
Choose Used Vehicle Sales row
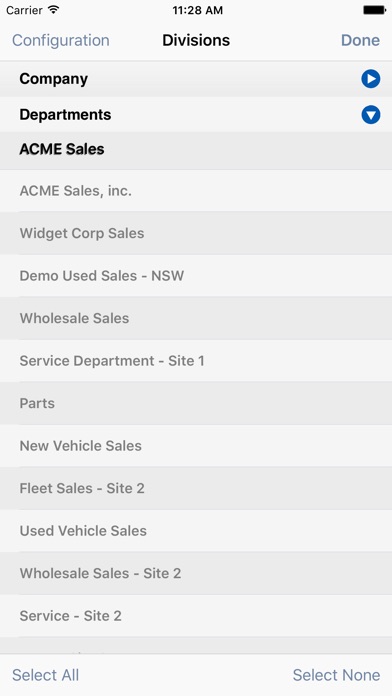click(196, 531)
